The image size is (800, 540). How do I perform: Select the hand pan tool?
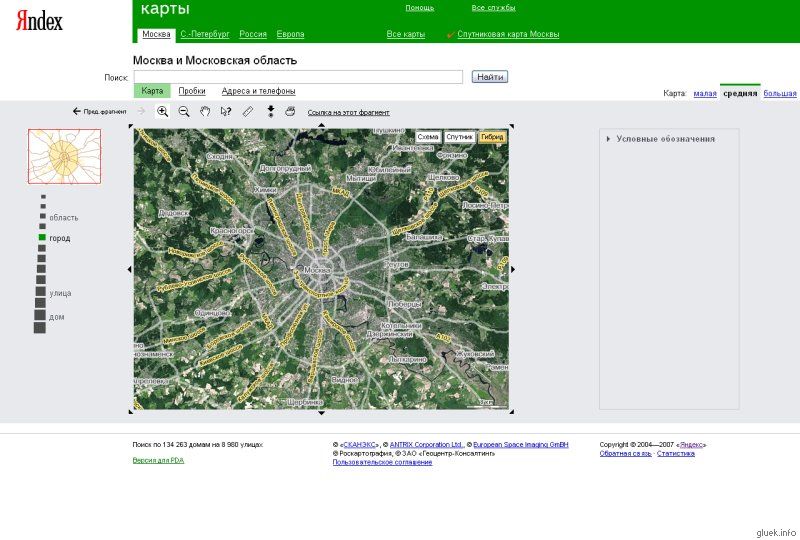tap(205, 111)
